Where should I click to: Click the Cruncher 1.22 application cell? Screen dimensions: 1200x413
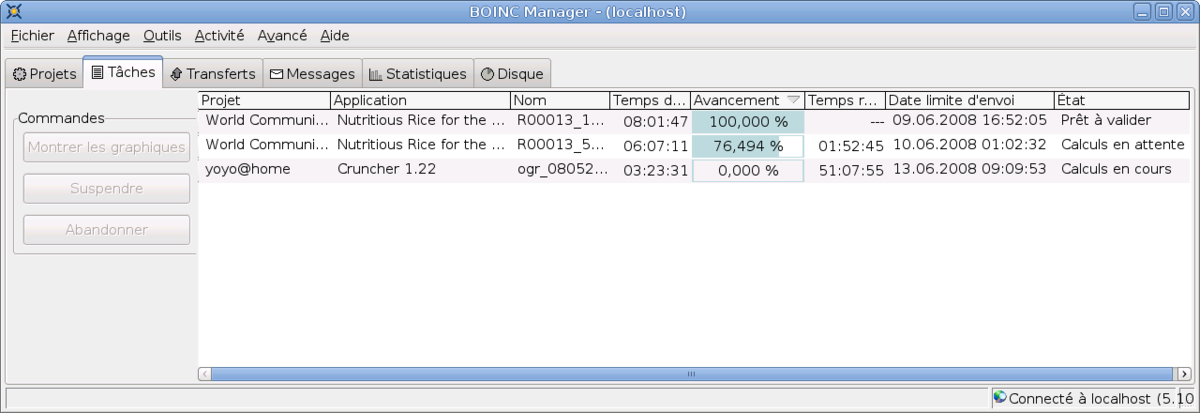point(386,169)
